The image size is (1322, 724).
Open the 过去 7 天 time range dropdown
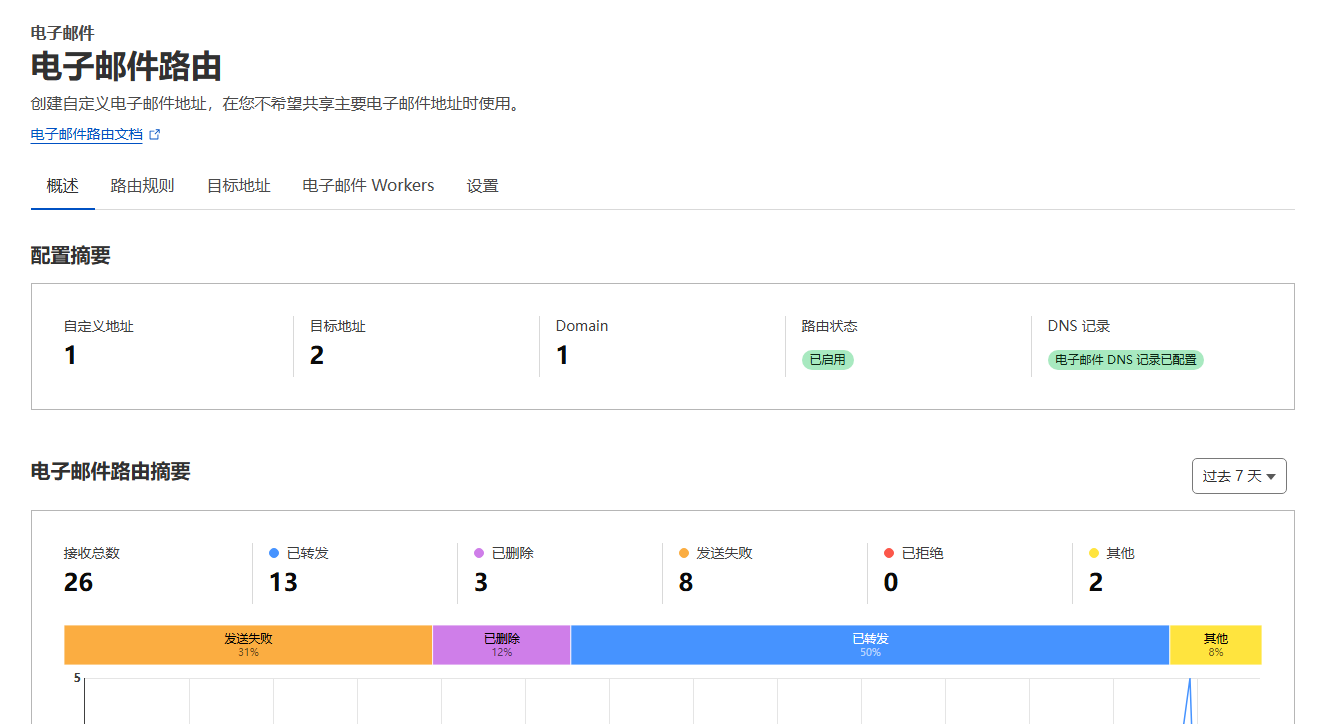(x=1239, y=476)
